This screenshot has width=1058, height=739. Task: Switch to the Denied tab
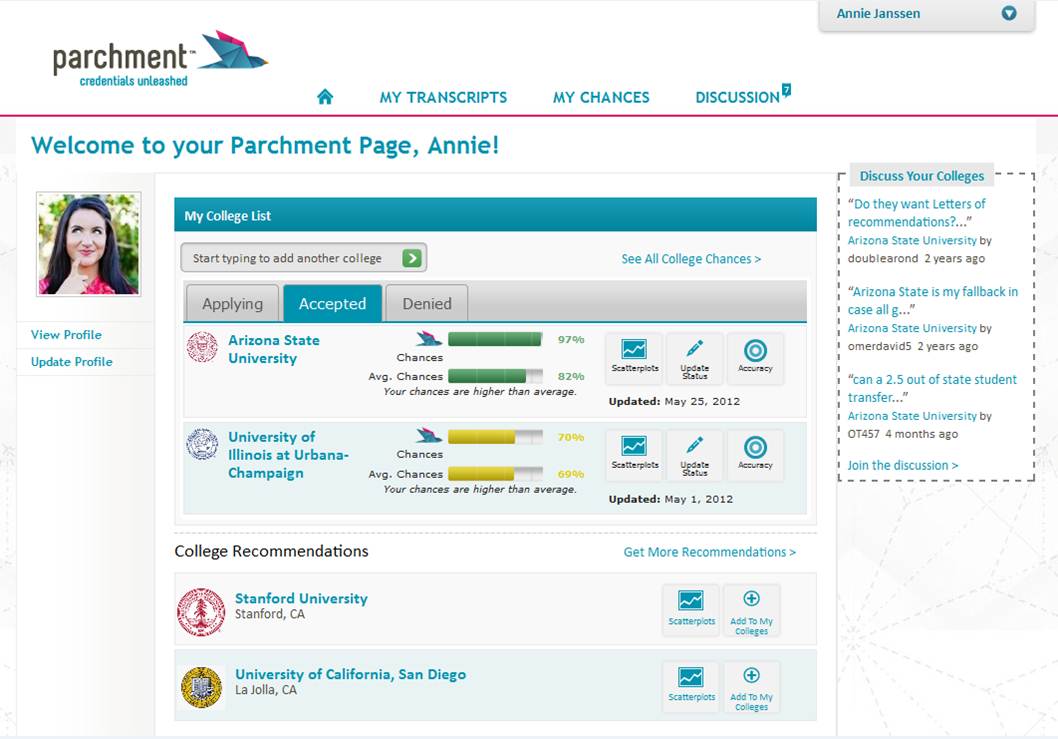pos(427,303)
